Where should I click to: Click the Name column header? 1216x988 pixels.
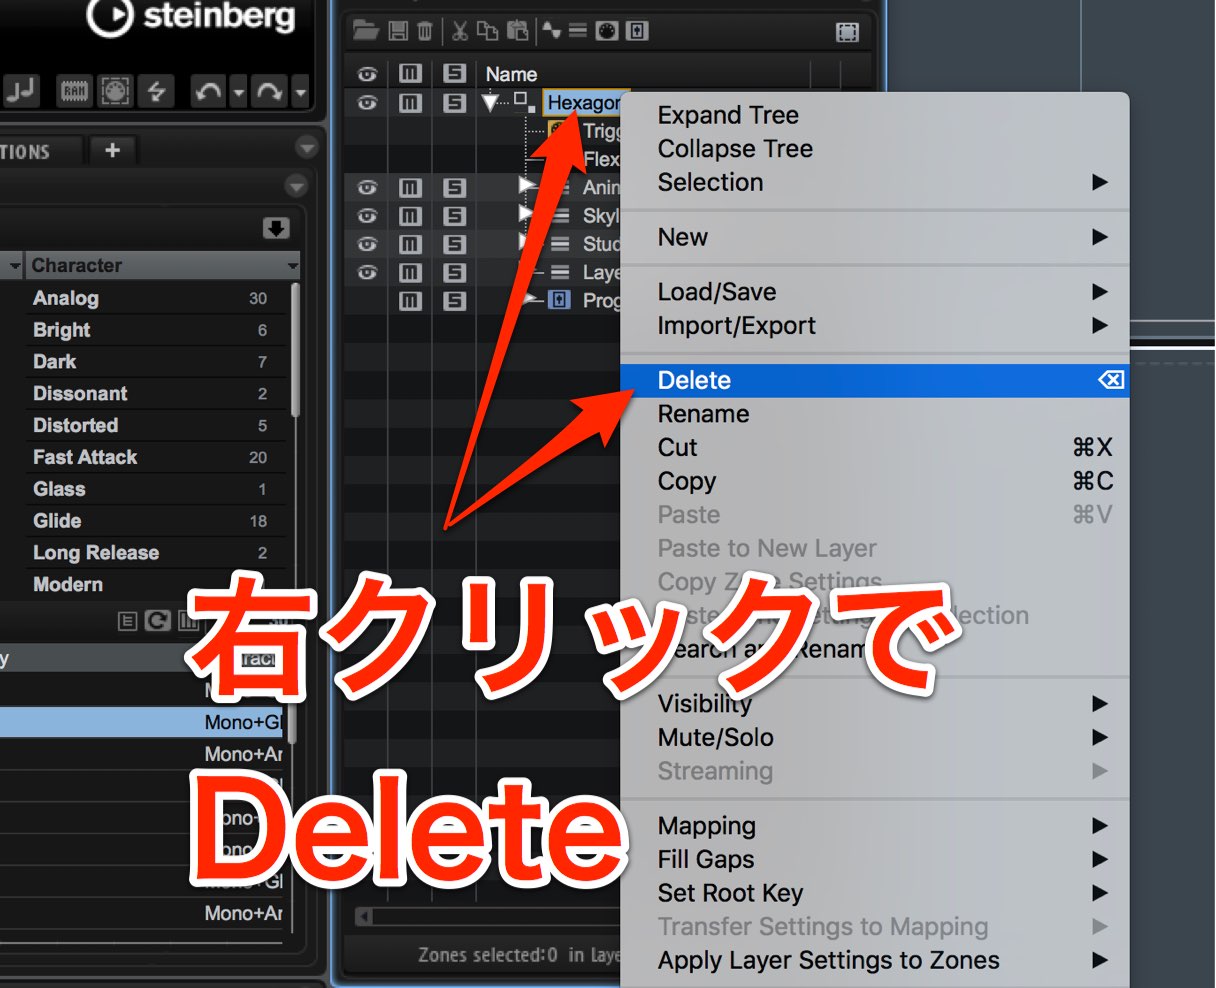pos(511,74)
